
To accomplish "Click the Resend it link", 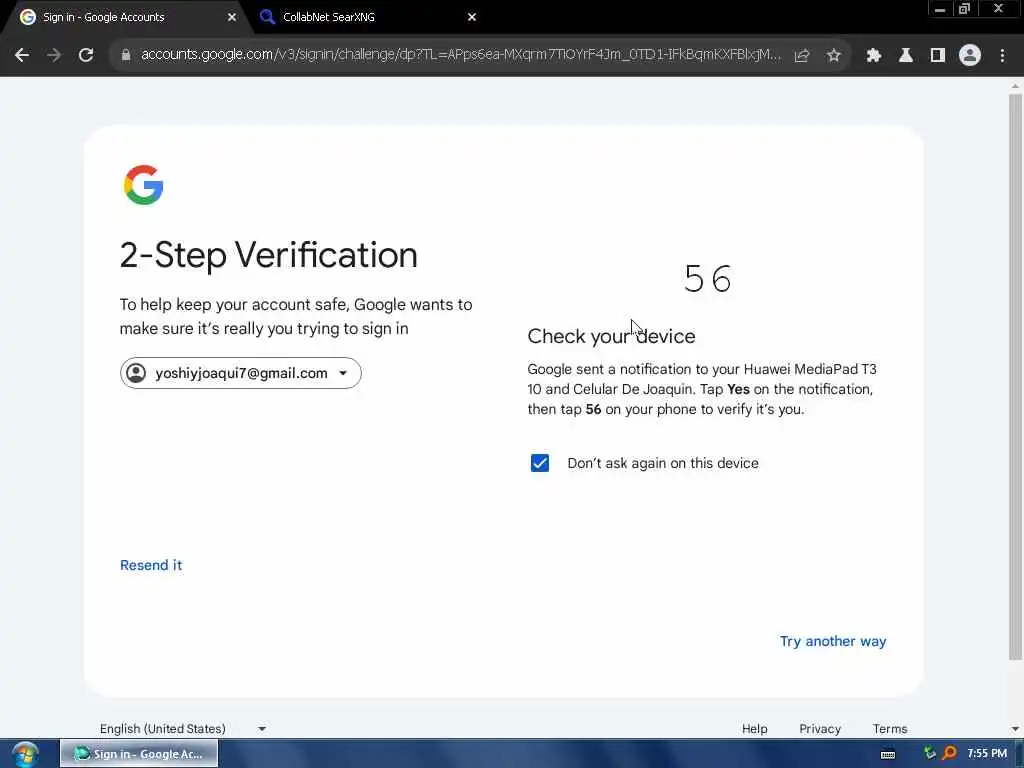I will (x=151, y=565).
